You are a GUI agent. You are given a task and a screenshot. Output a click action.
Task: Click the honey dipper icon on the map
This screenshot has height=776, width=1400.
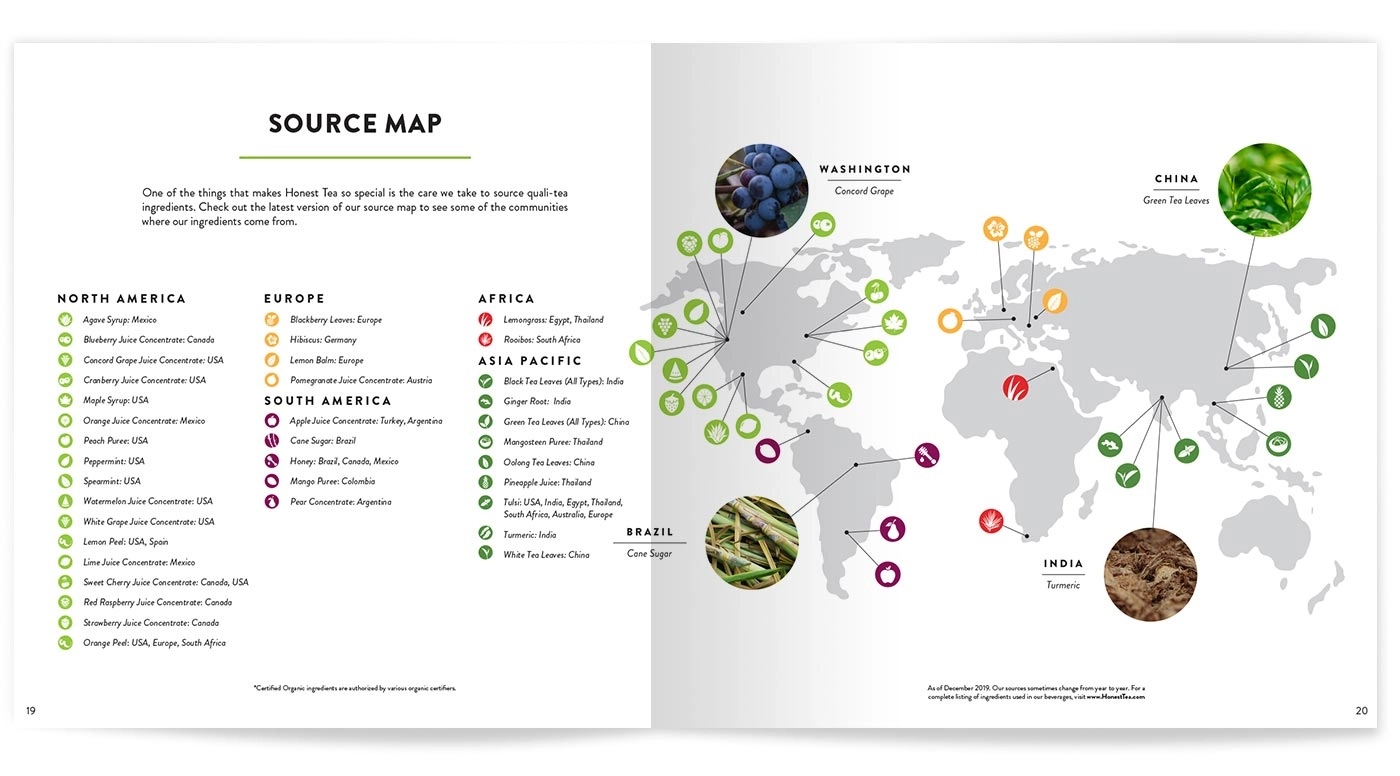927,455
